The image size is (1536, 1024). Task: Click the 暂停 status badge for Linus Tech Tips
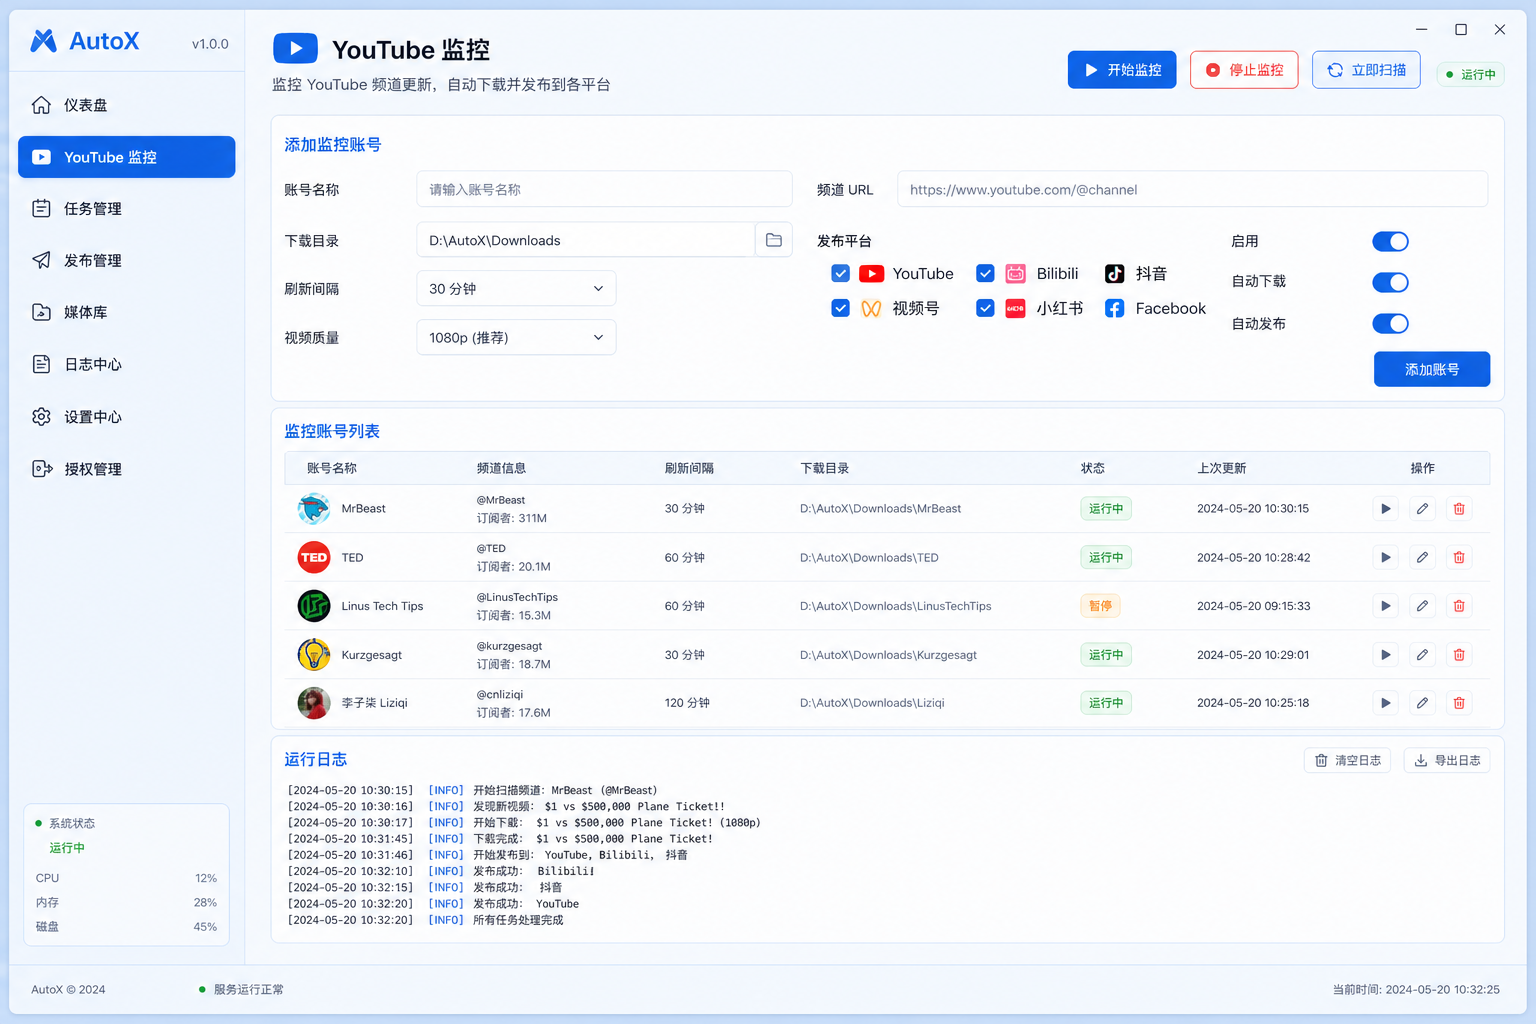[x=1100, y=606]
